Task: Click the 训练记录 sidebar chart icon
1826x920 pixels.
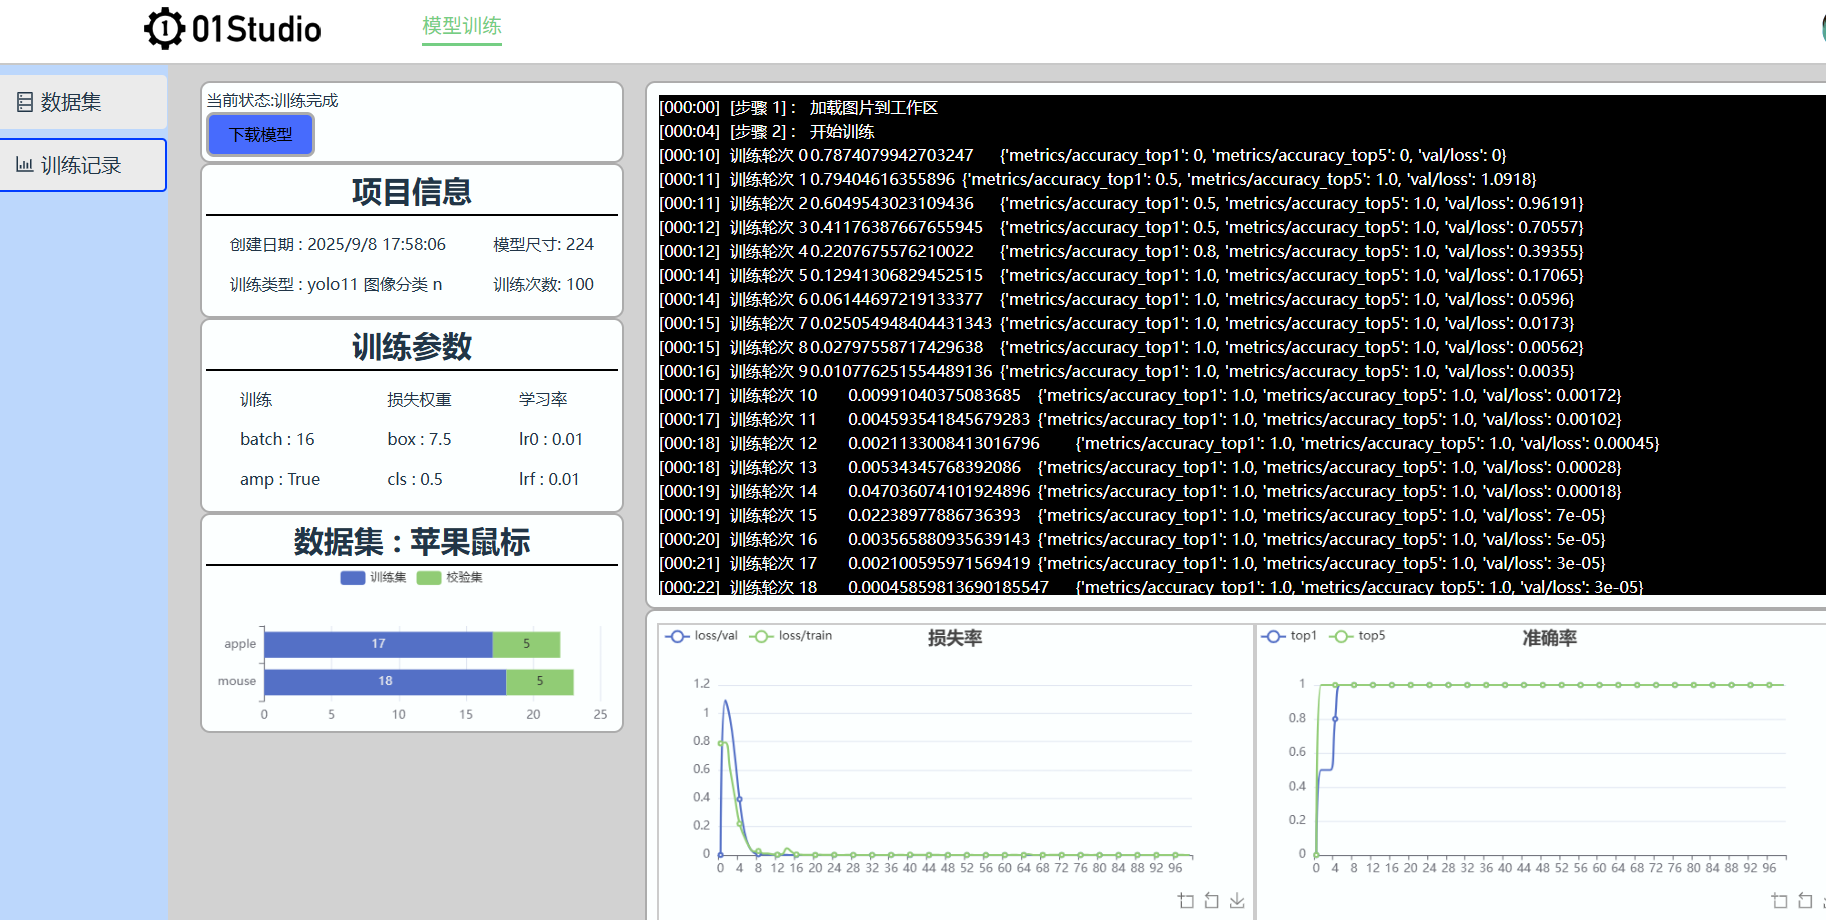Action: 25,165
